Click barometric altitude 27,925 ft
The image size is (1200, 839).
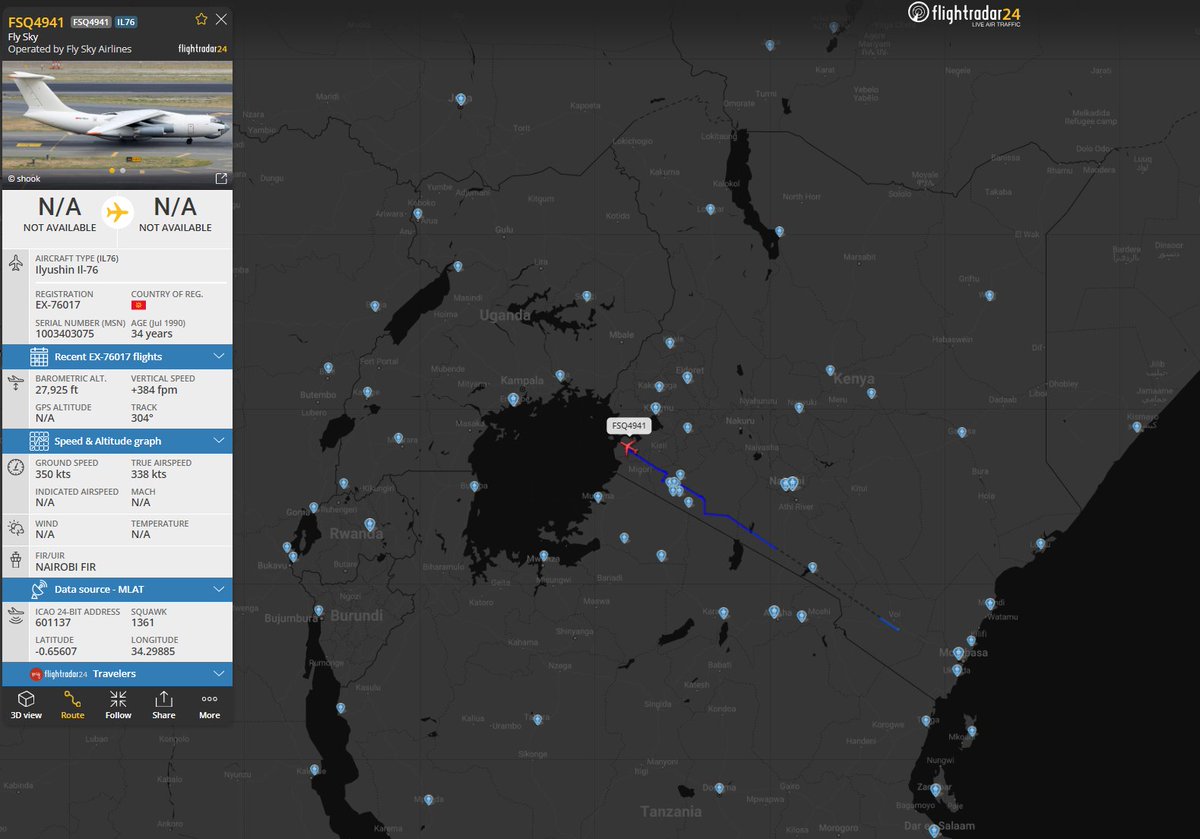(x=58, y=389)
